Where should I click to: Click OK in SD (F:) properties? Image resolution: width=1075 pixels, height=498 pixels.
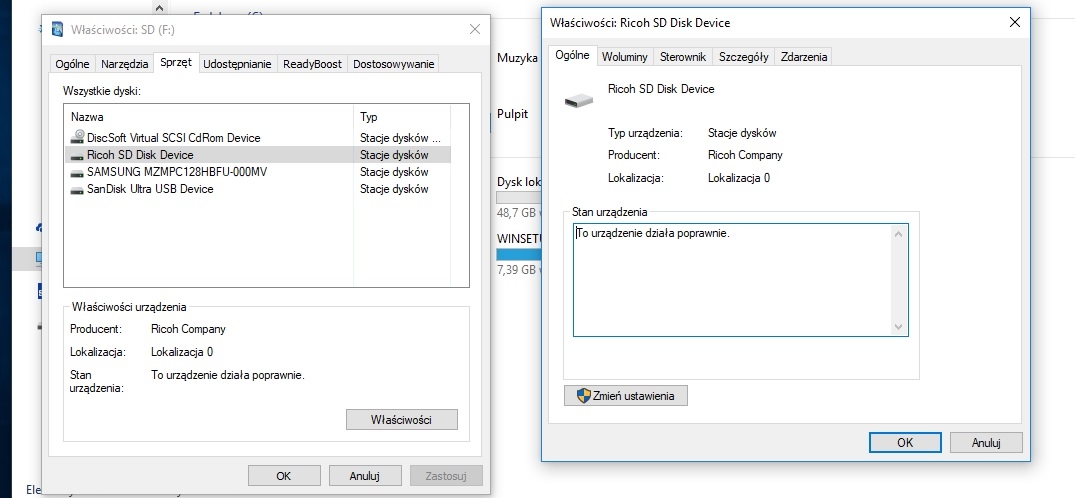[x=283, y=475]
